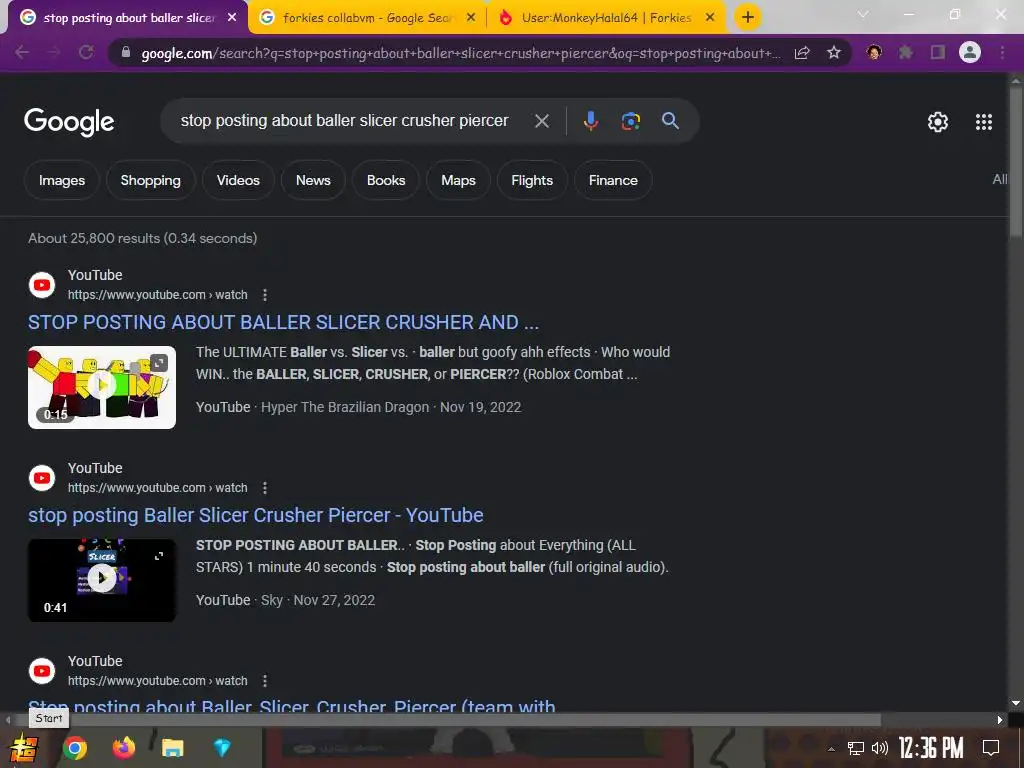Open Chrome three-dot menu

[x=1002, y=52]
